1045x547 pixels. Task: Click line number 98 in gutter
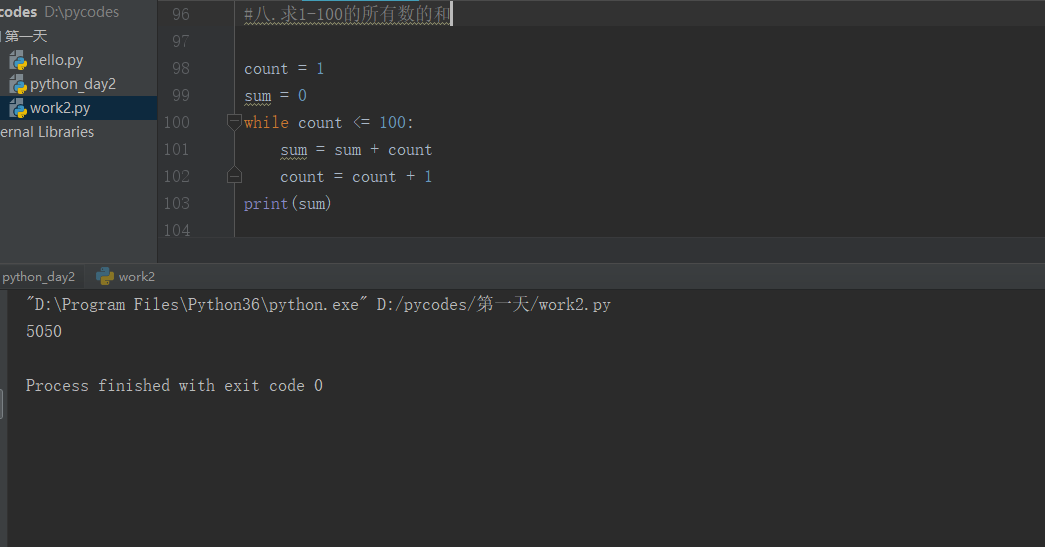pyautogui.click(x=181, y=68)
